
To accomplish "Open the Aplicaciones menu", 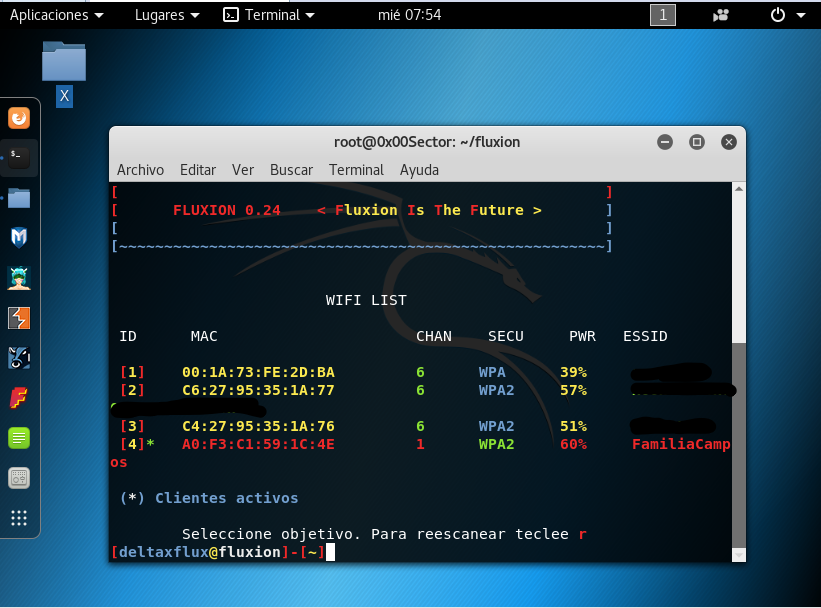I will [57, 15].
